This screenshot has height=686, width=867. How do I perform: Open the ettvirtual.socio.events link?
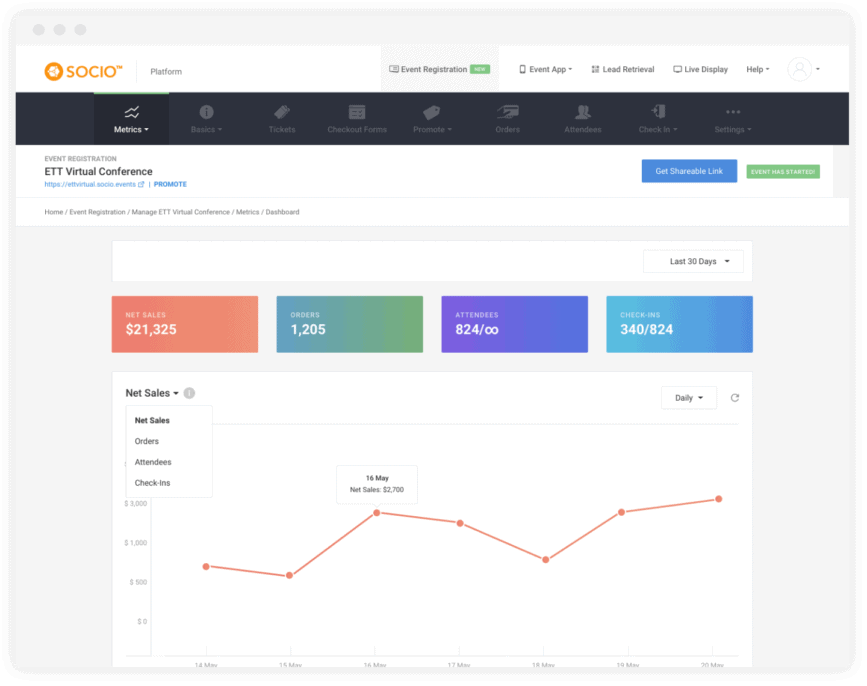point(90,185)
